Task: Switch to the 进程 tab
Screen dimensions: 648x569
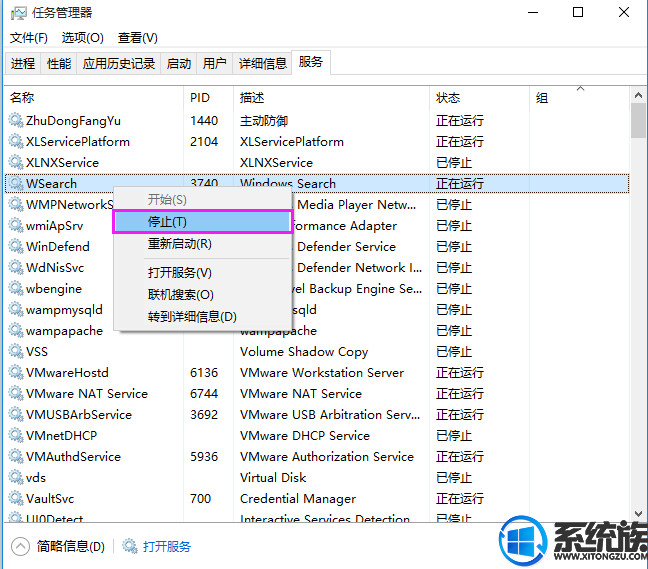Action: click(23, 64)
